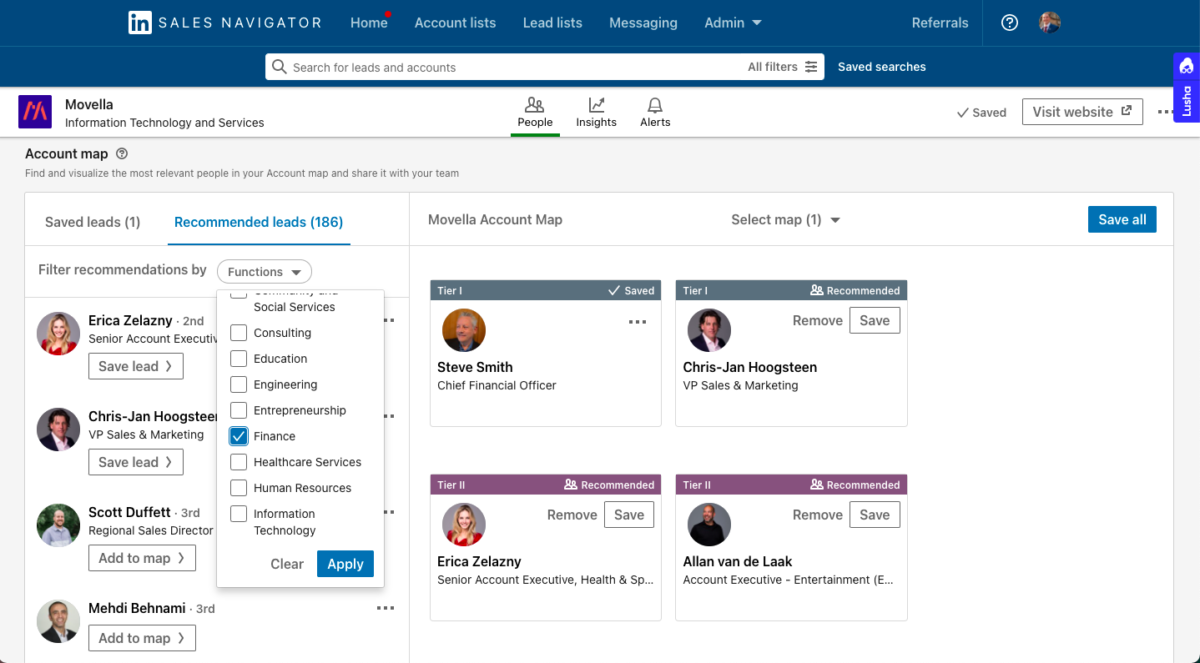
Task: Click the leads and accounts search field
Action: point(450,66)
